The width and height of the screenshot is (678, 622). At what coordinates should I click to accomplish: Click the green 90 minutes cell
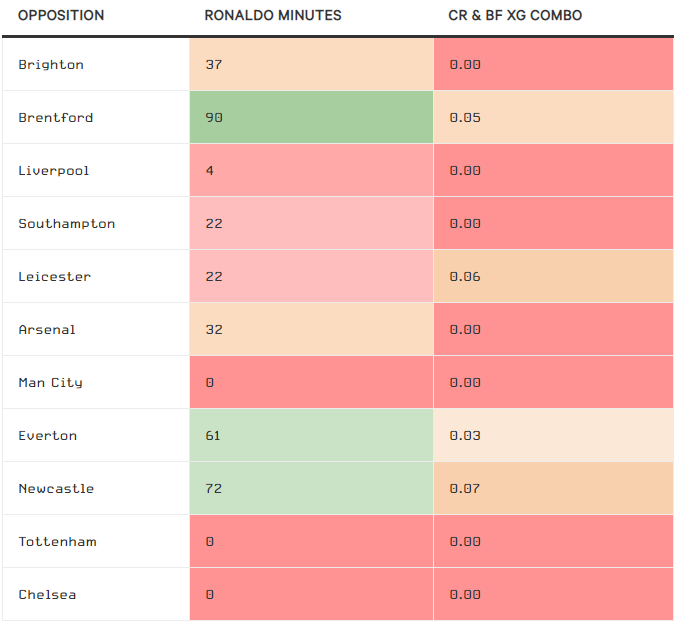click(311, 118)
